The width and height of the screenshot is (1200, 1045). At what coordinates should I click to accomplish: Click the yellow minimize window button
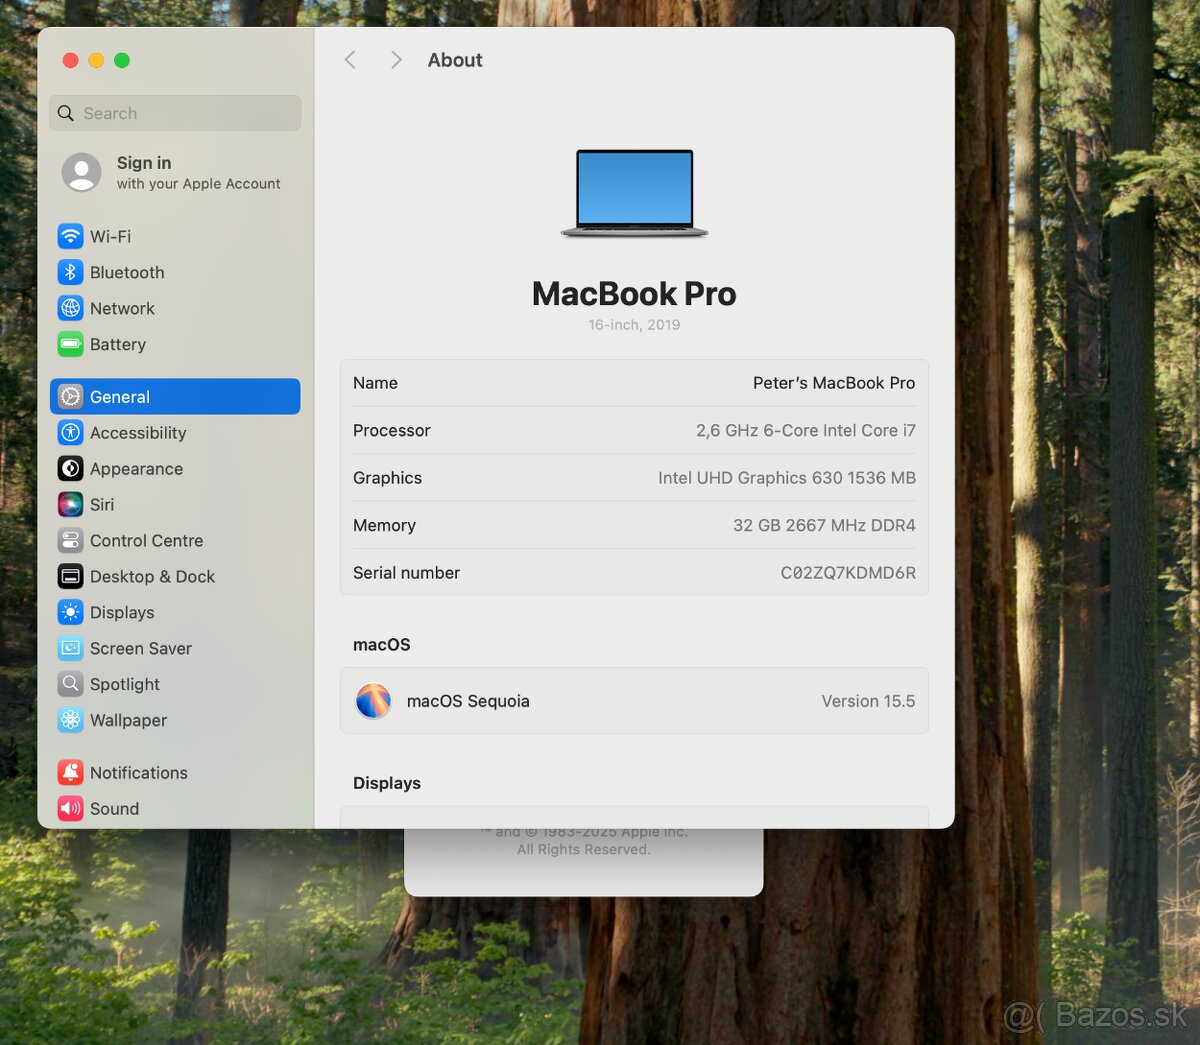pyautogui.click(x=96, y=60)
